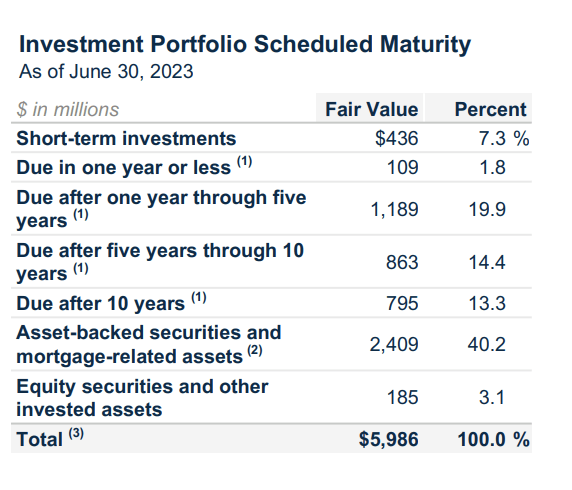Click the Investment Portfolio Scheduled Maturity title
The image size is (572, 490).
245,45
